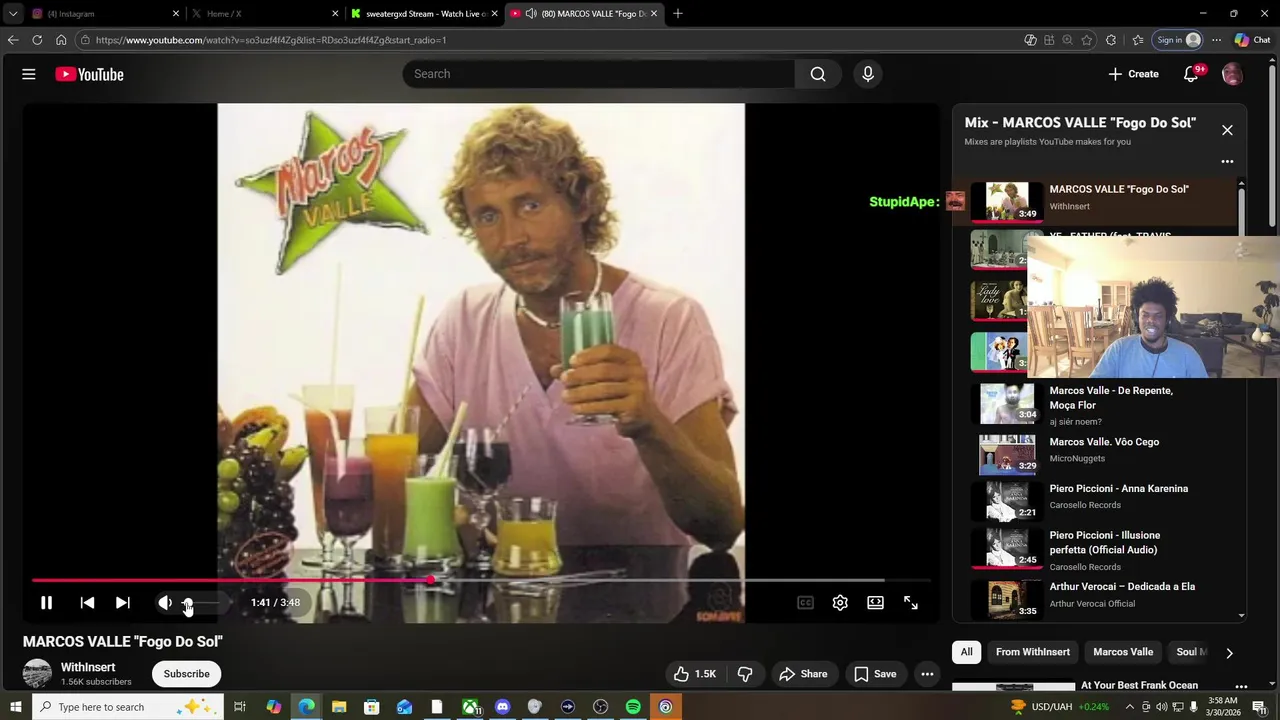Open YouTube notifications bell

click(1191, 74)
